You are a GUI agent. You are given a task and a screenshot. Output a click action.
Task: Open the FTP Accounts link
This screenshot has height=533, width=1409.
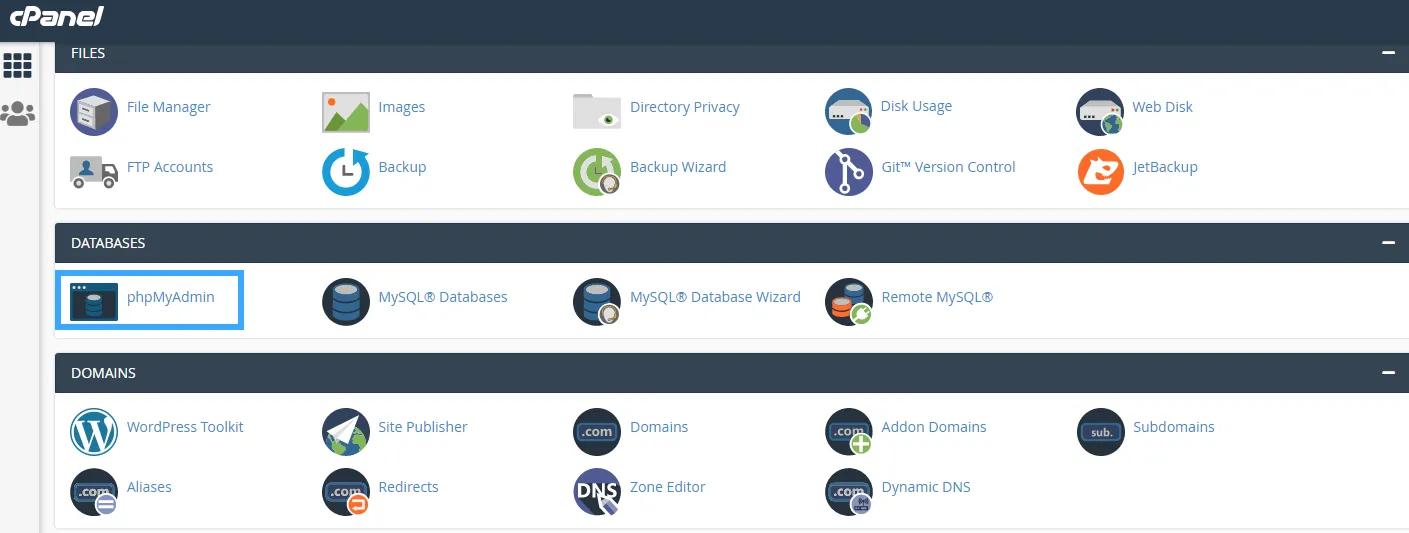(x=170, y=167)
